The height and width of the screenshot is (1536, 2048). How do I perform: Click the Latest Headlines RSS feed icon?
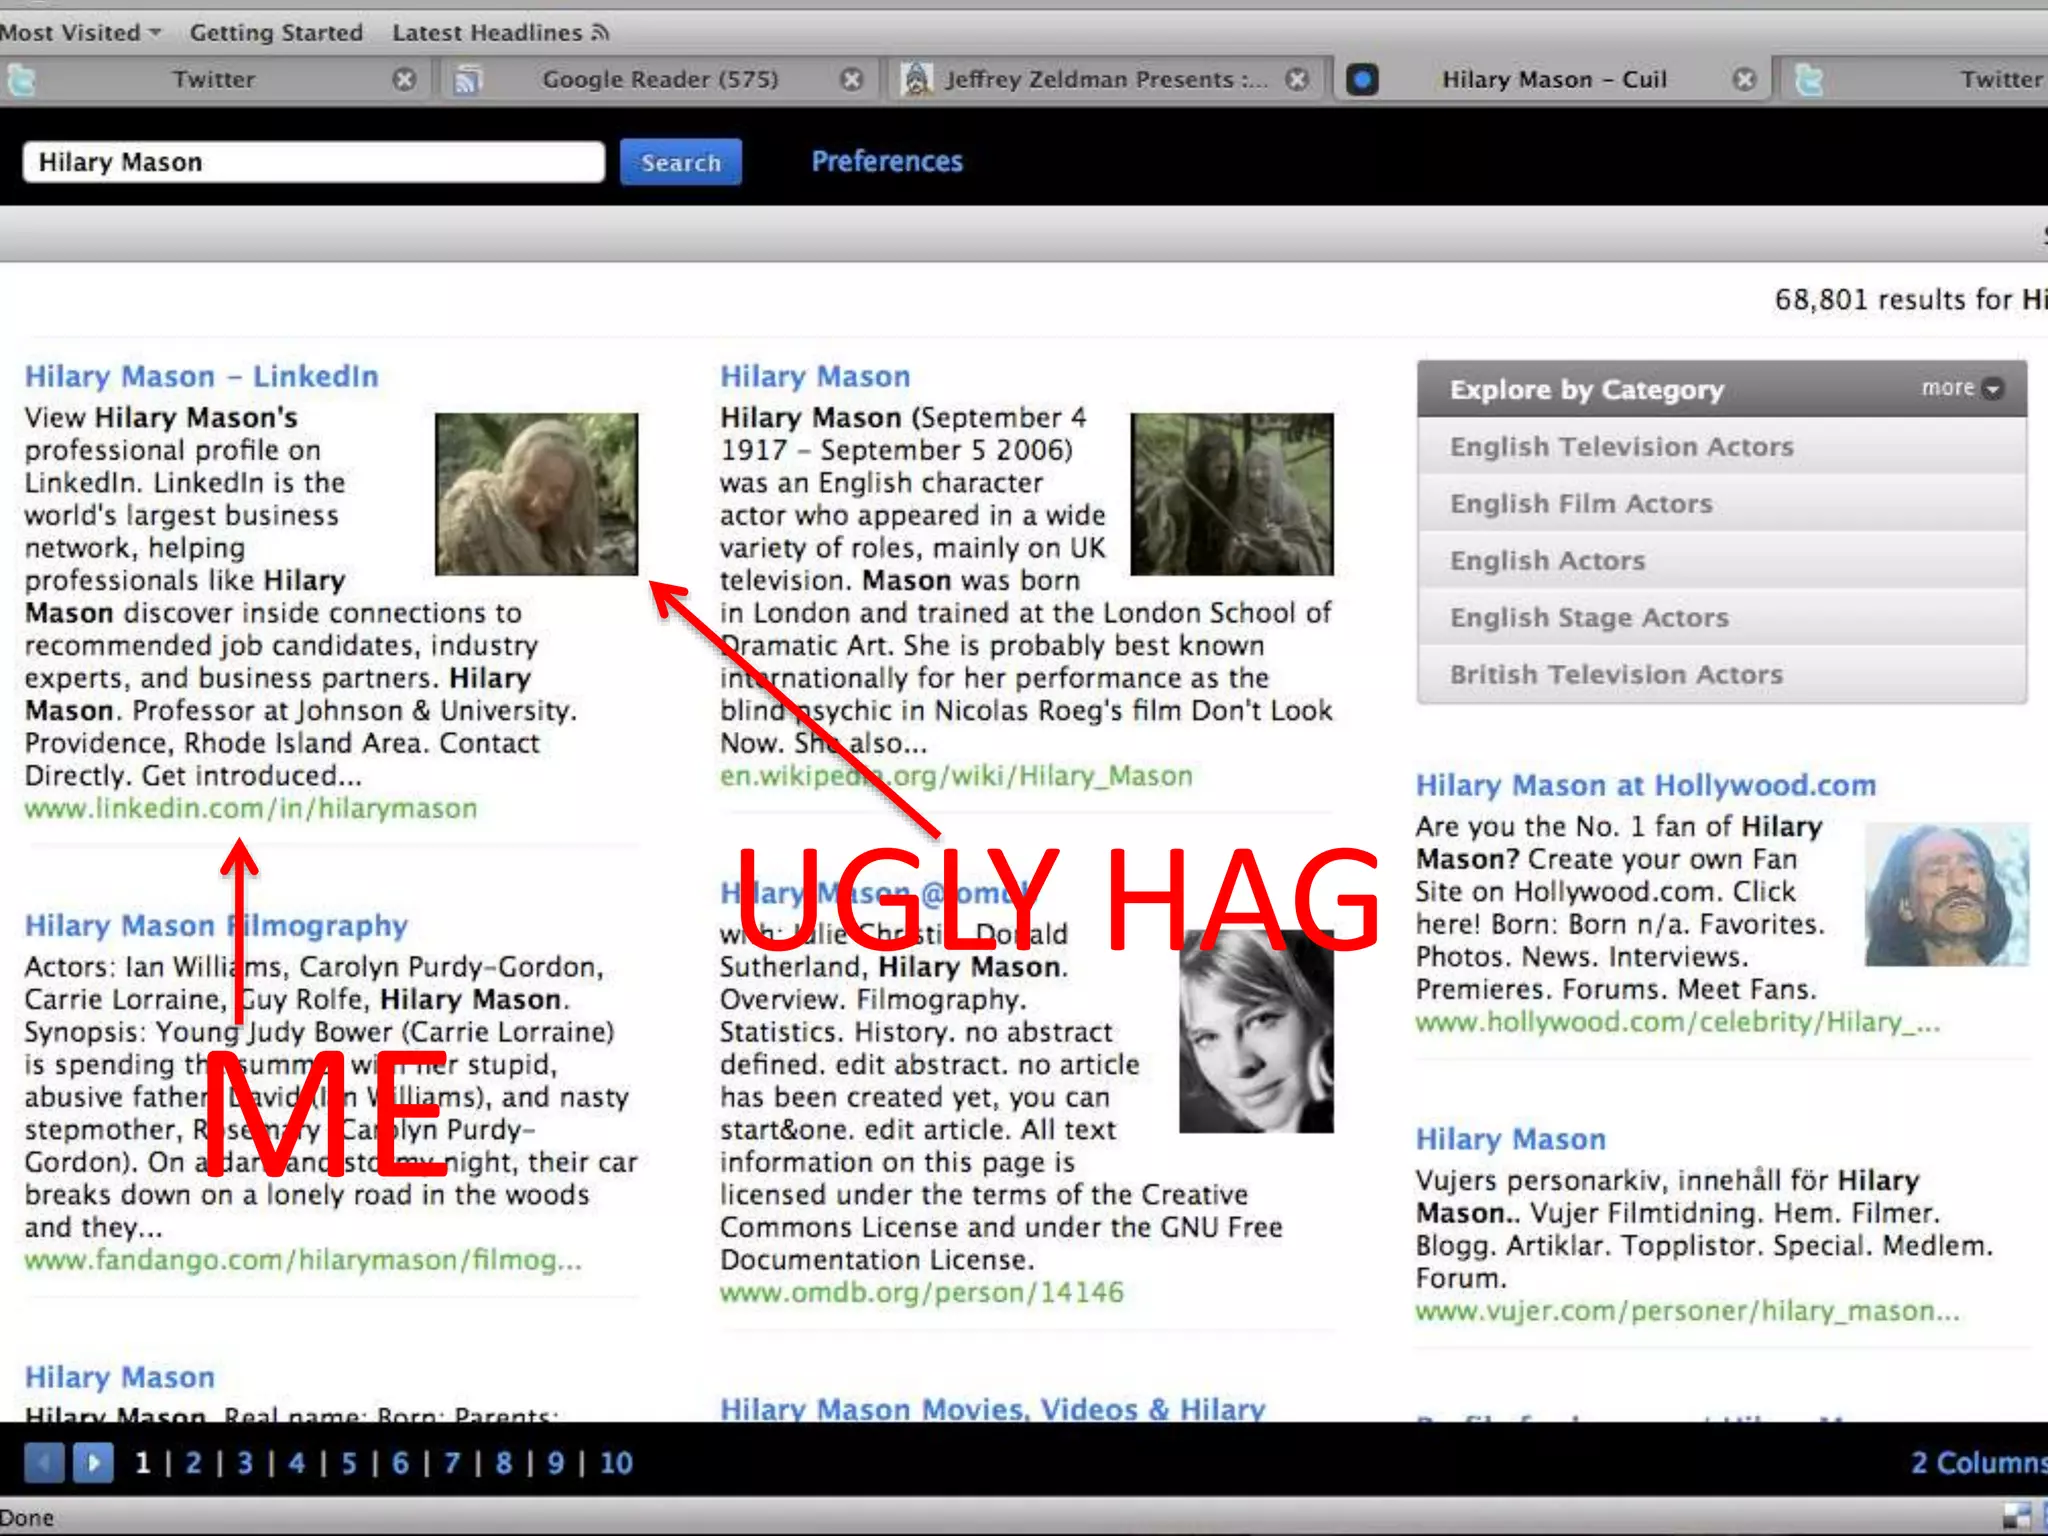(600, 33)
